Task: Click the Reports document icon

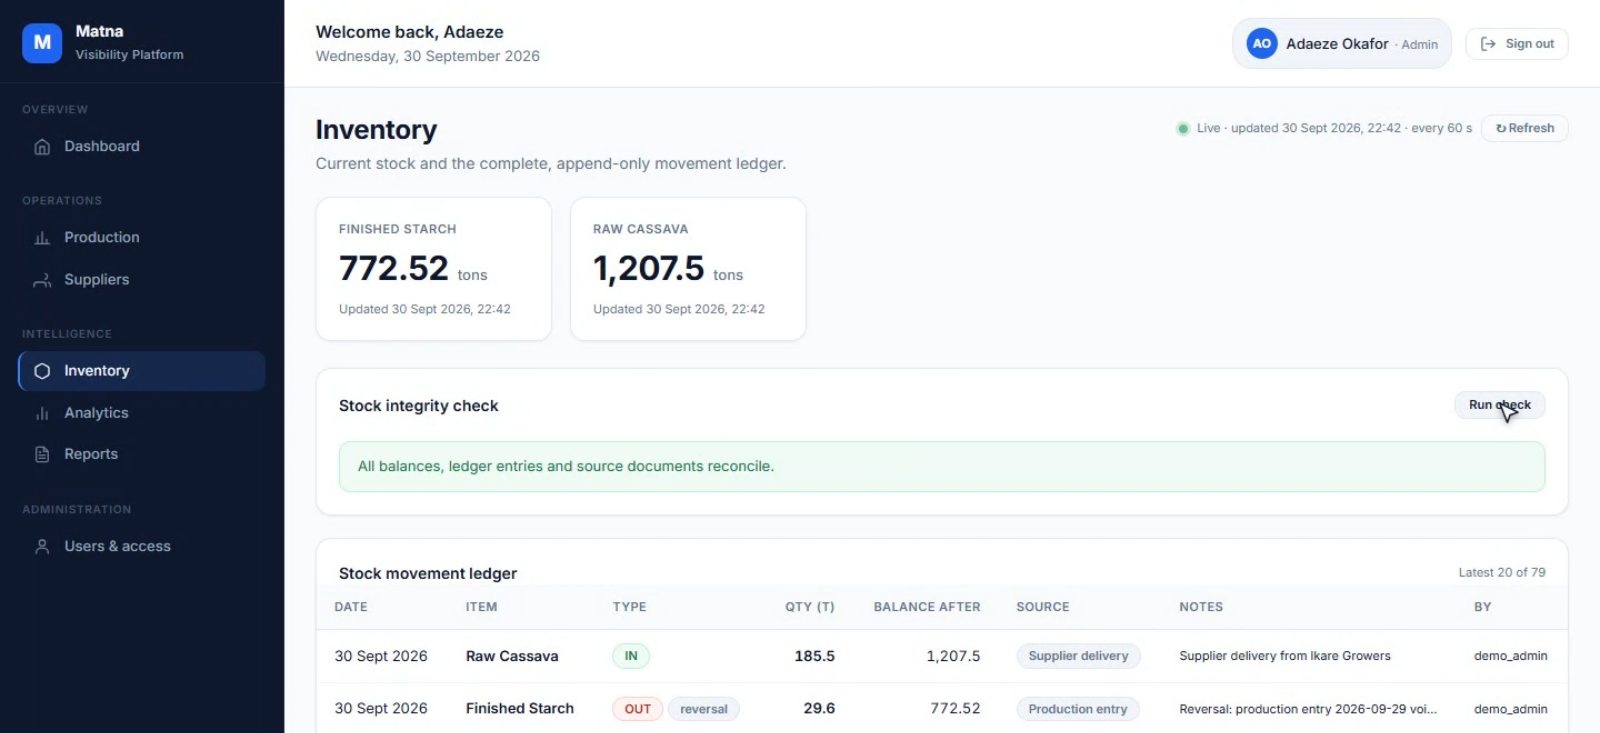Action: pos(42,454)
